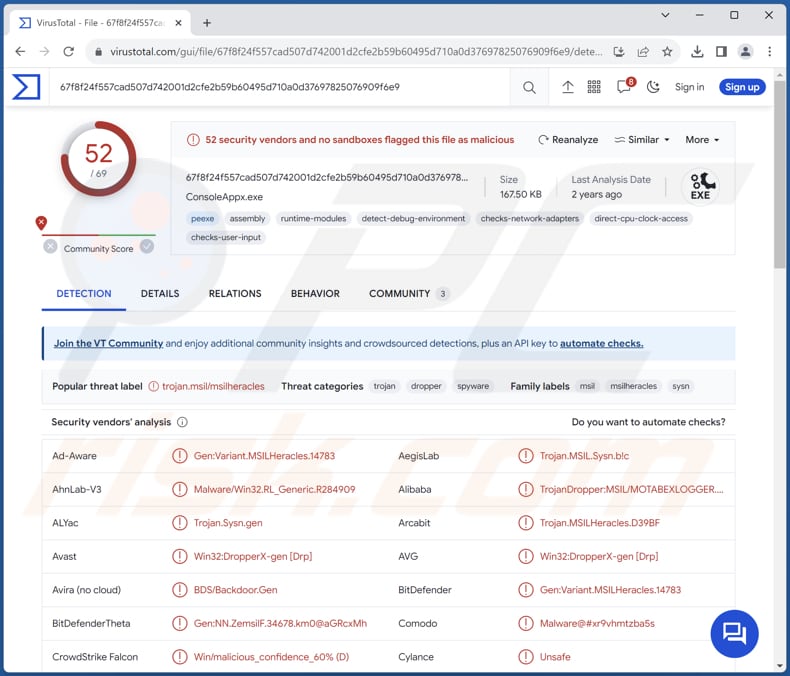Open a new browser tab
This screenshot has height=676, width=790.
click(207, 23)
